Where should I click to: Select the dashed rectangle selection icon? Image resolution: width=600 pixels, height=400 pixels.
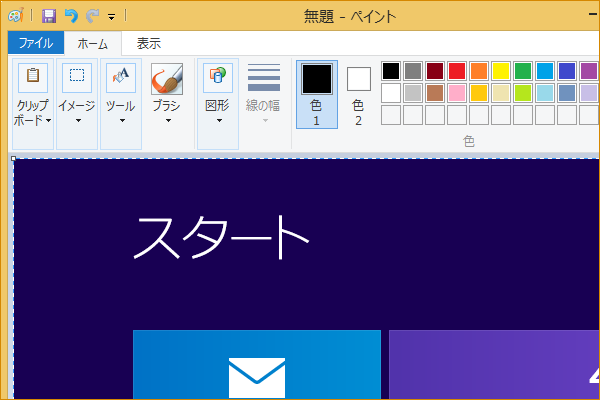77,78
